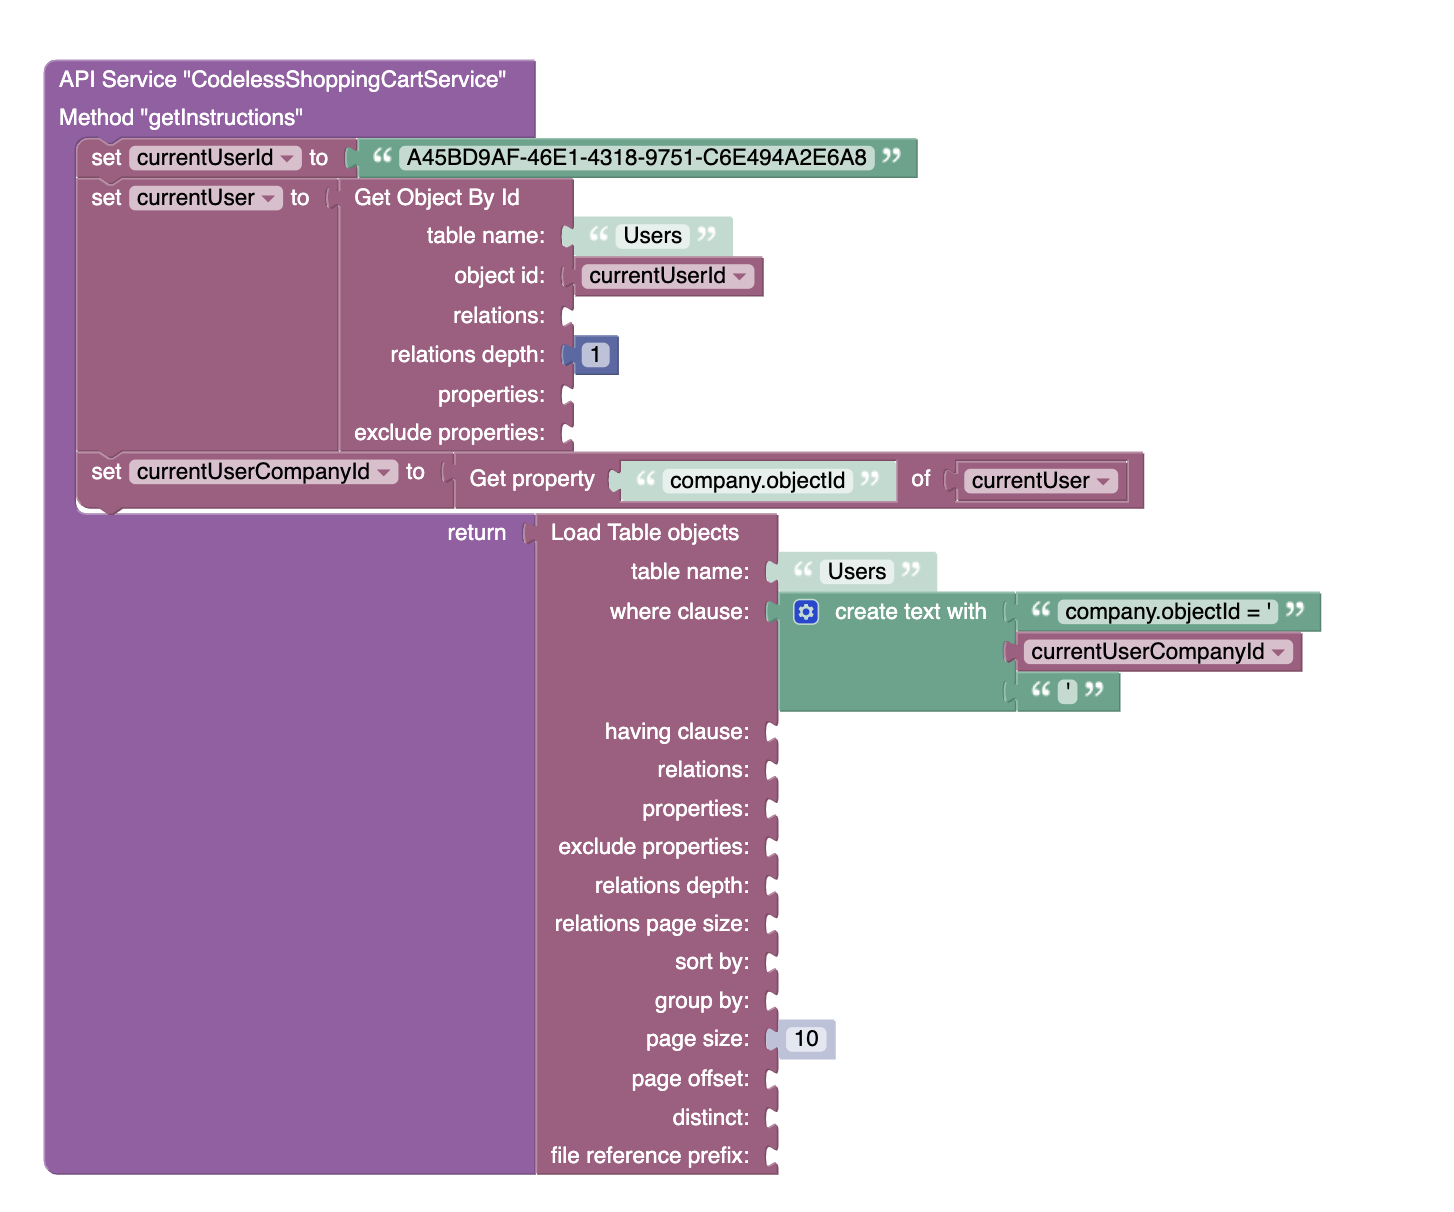Open the currentUserId variable dropdown in first set block

287,157
